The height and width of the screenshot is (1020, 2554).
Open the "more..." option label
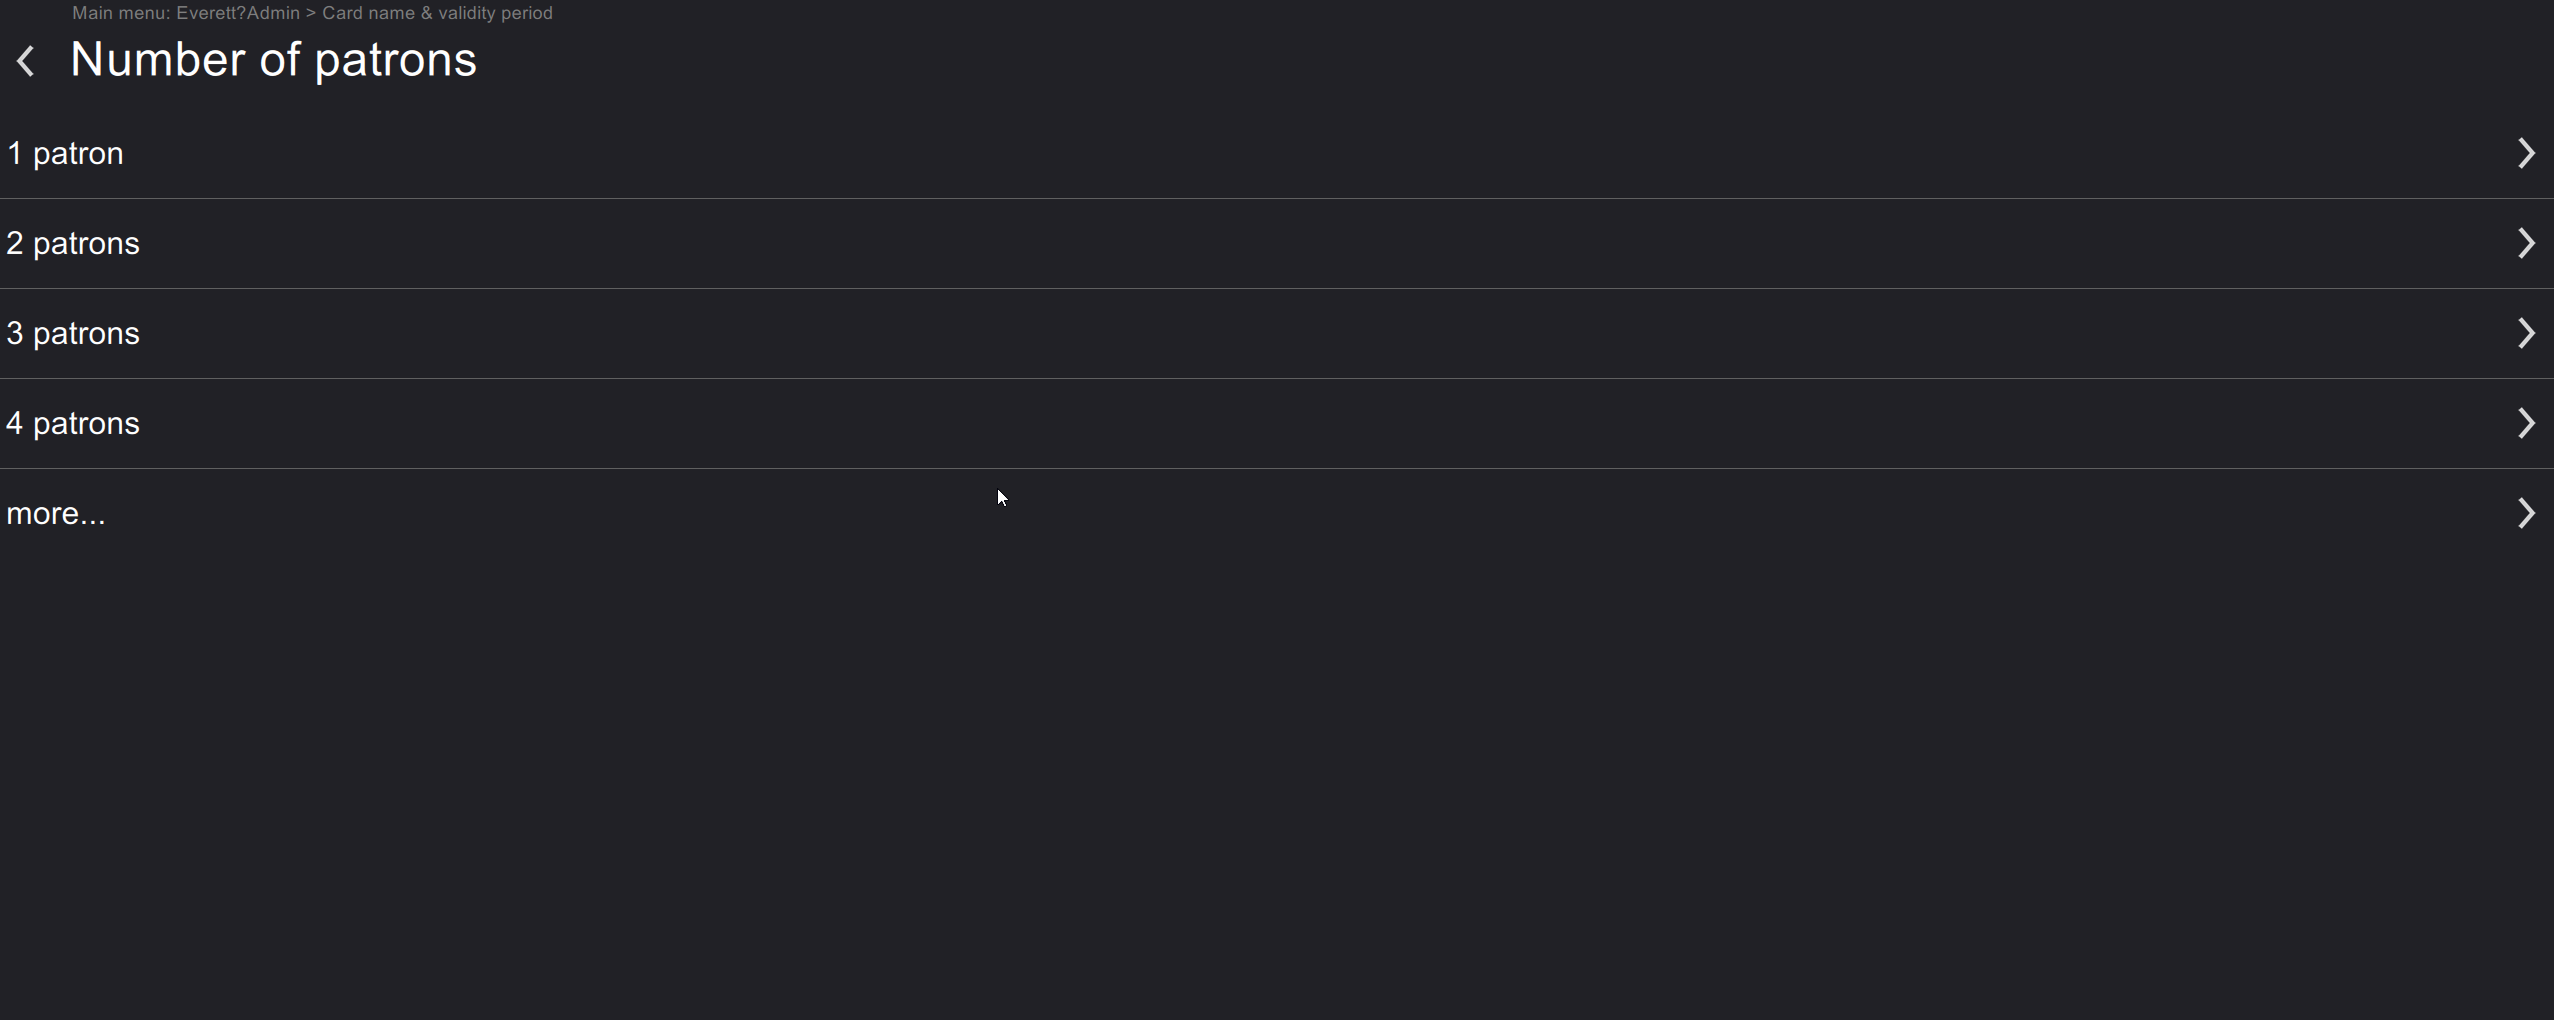click(56, 514)
